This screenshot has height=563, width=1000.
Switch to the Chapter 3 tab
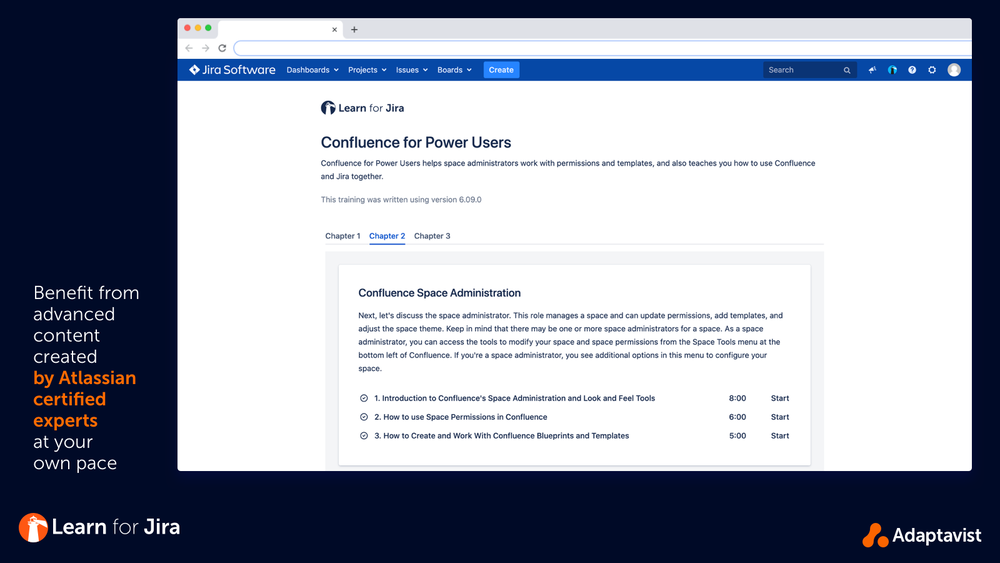[x=432, y=236]
